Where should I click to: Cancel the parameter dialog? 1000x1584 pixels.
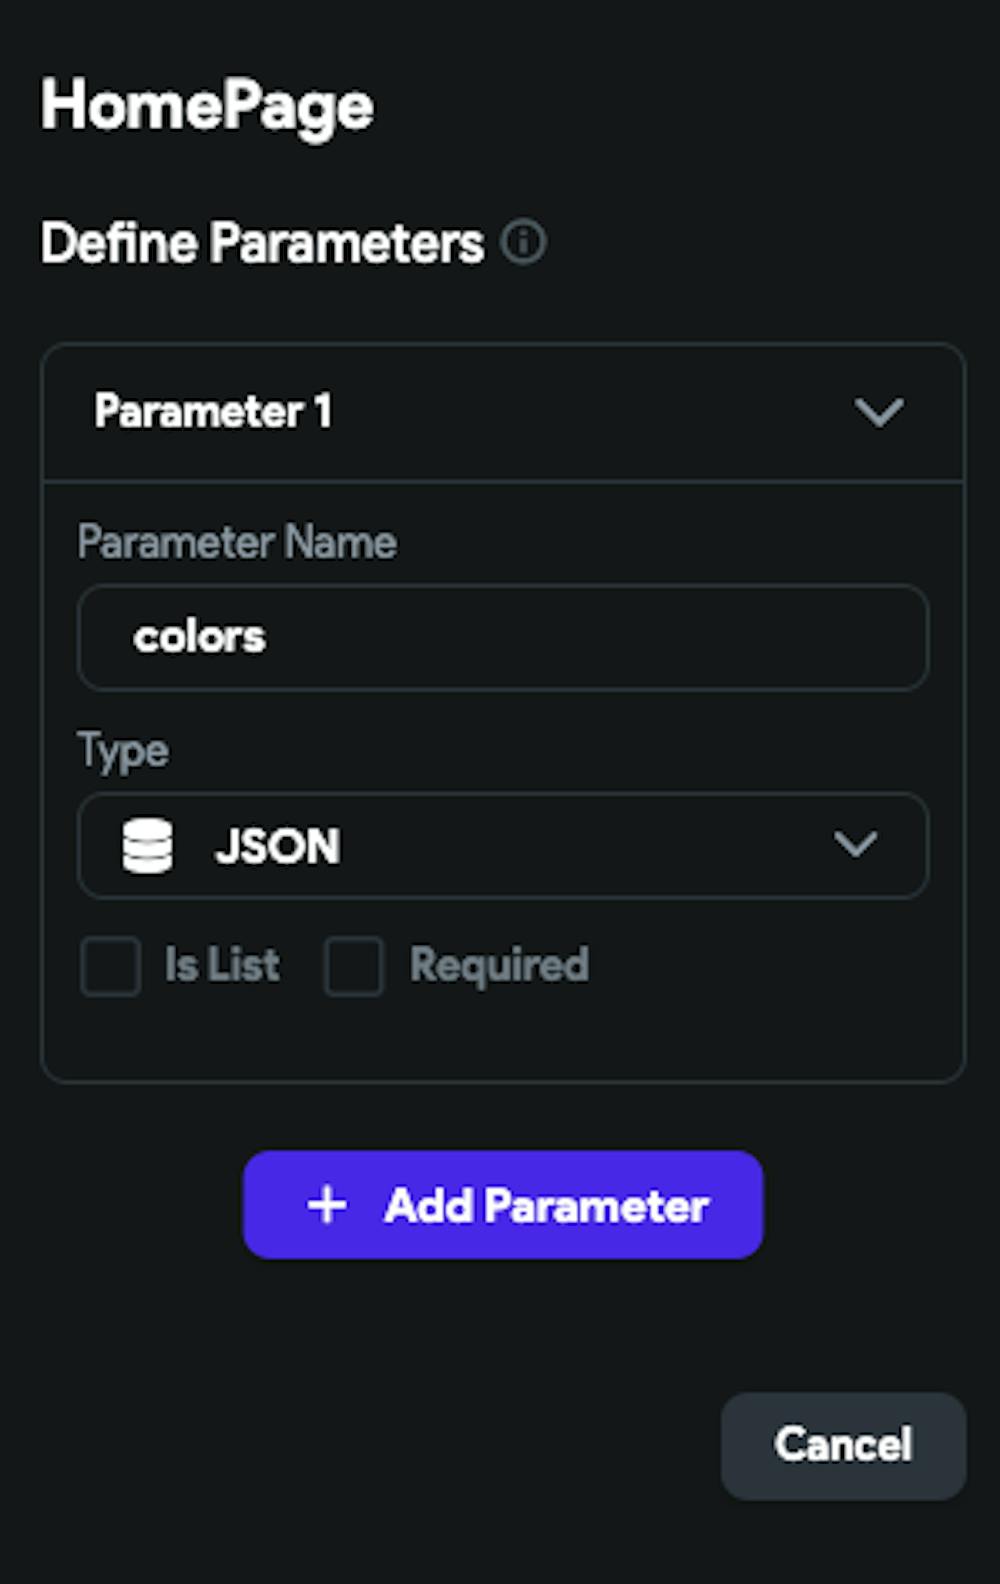tap(843, 1445)
